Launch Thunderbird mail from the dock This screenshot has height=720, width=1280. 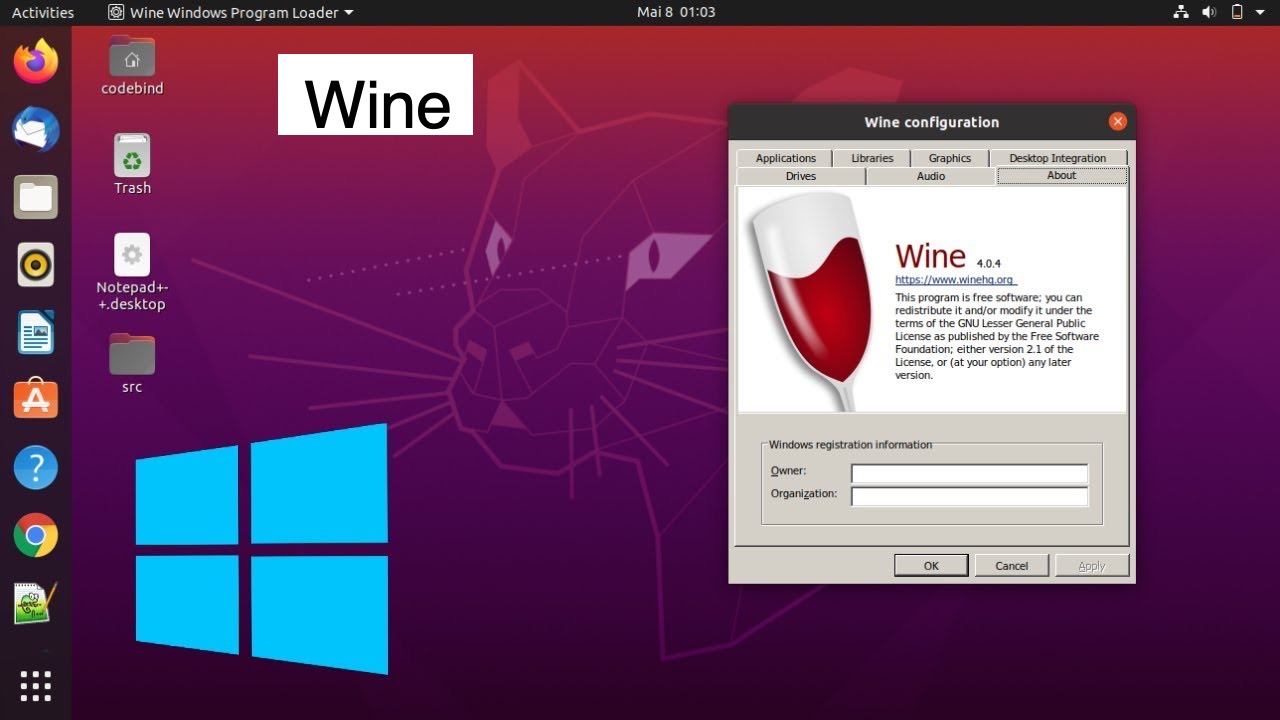(36, 130)
